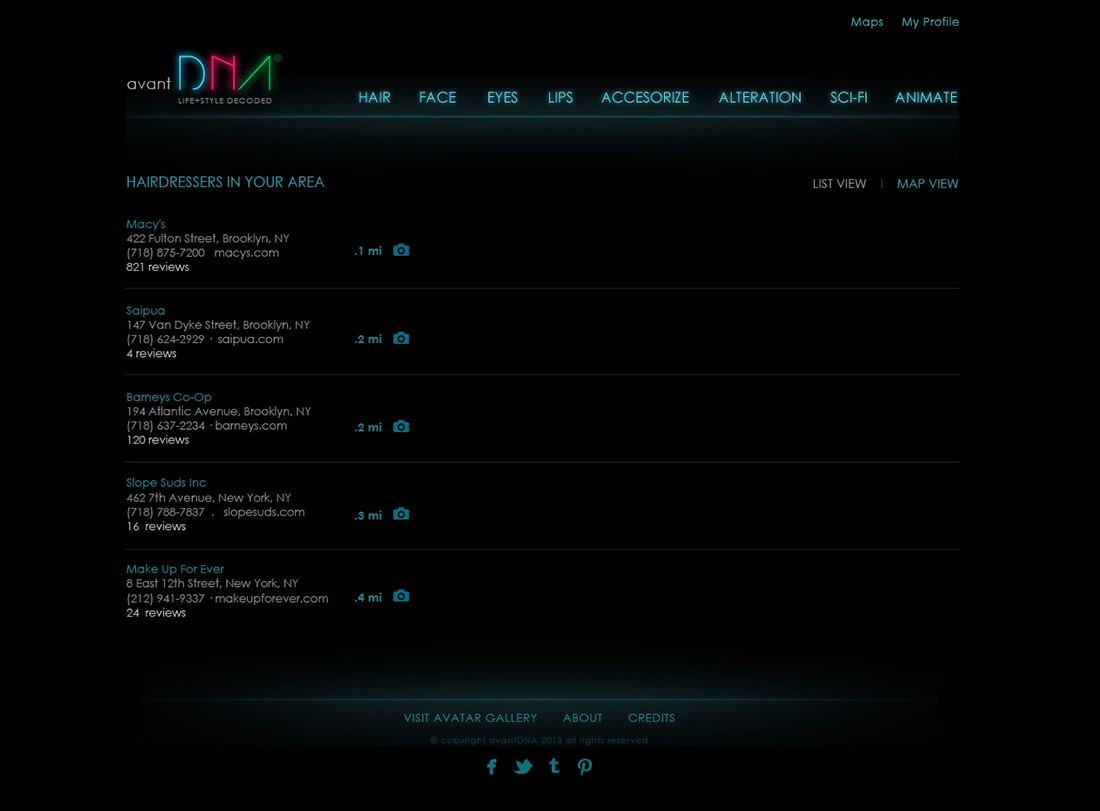Go to the ANIMATE section

(x=926, y=98)
